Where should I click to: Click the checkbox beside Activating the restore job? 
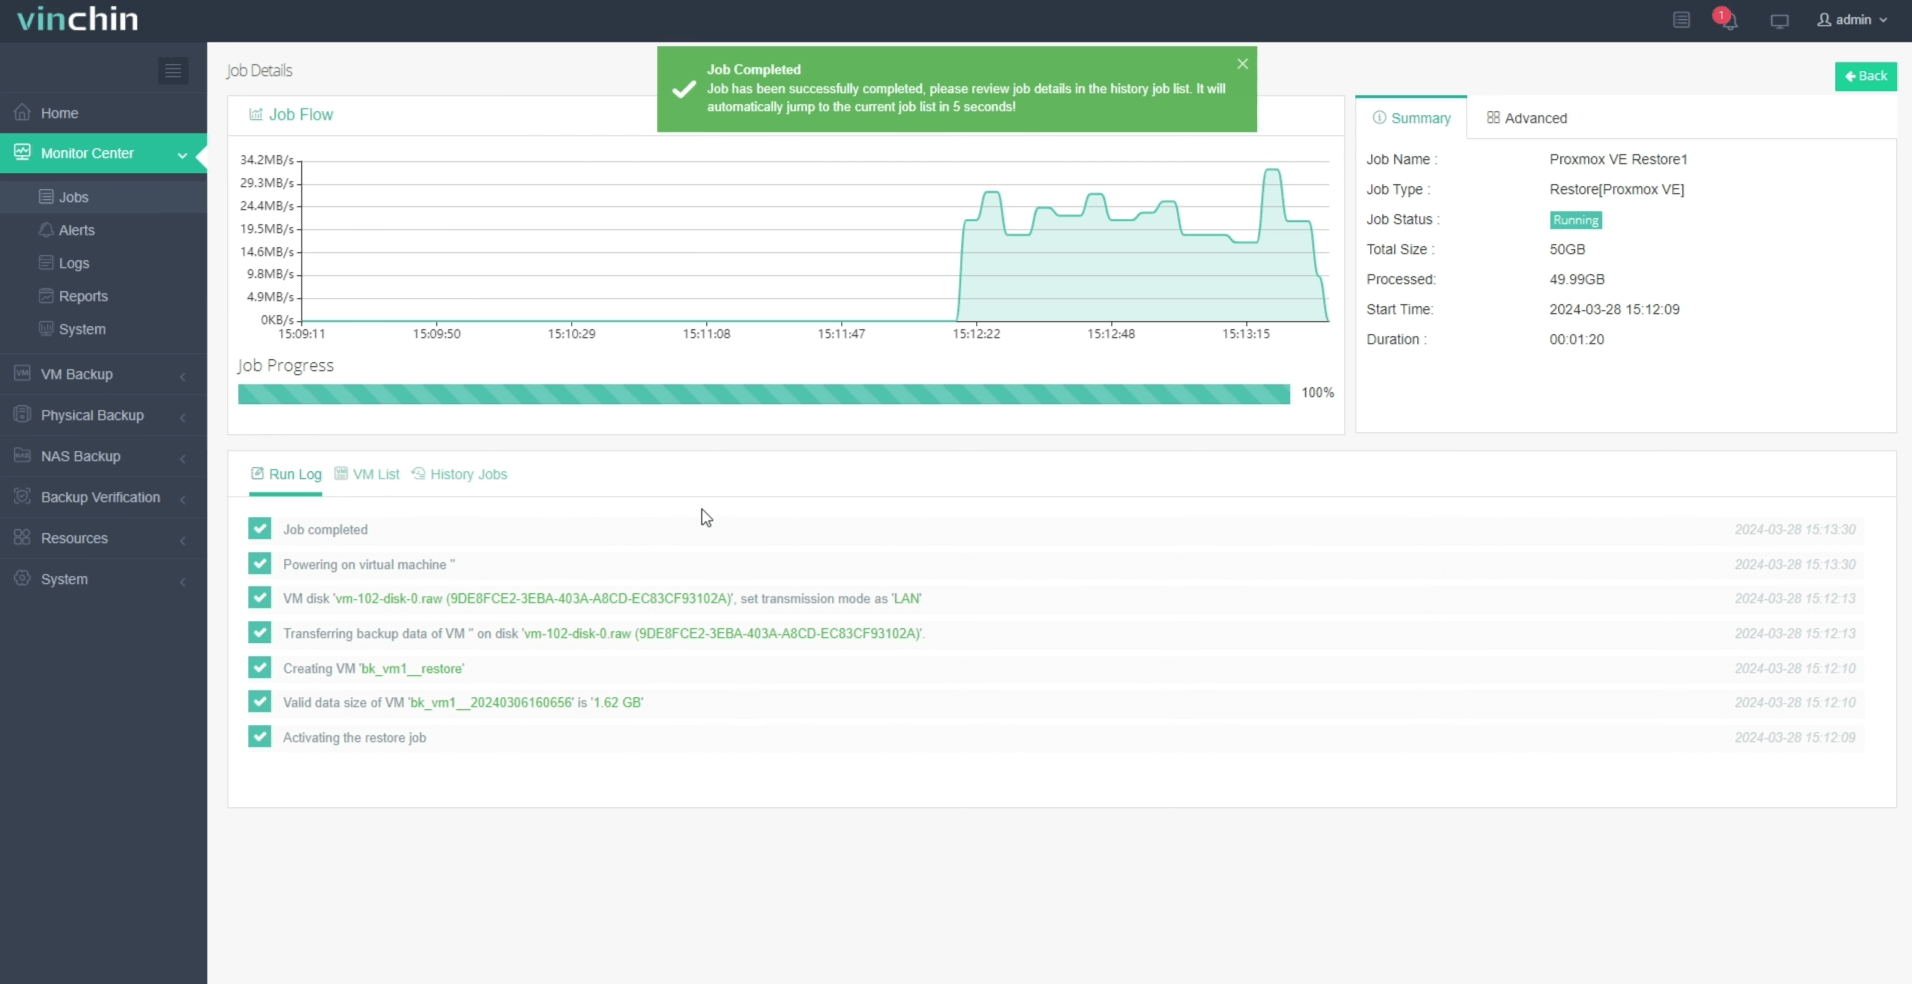[x=259, y=736]
